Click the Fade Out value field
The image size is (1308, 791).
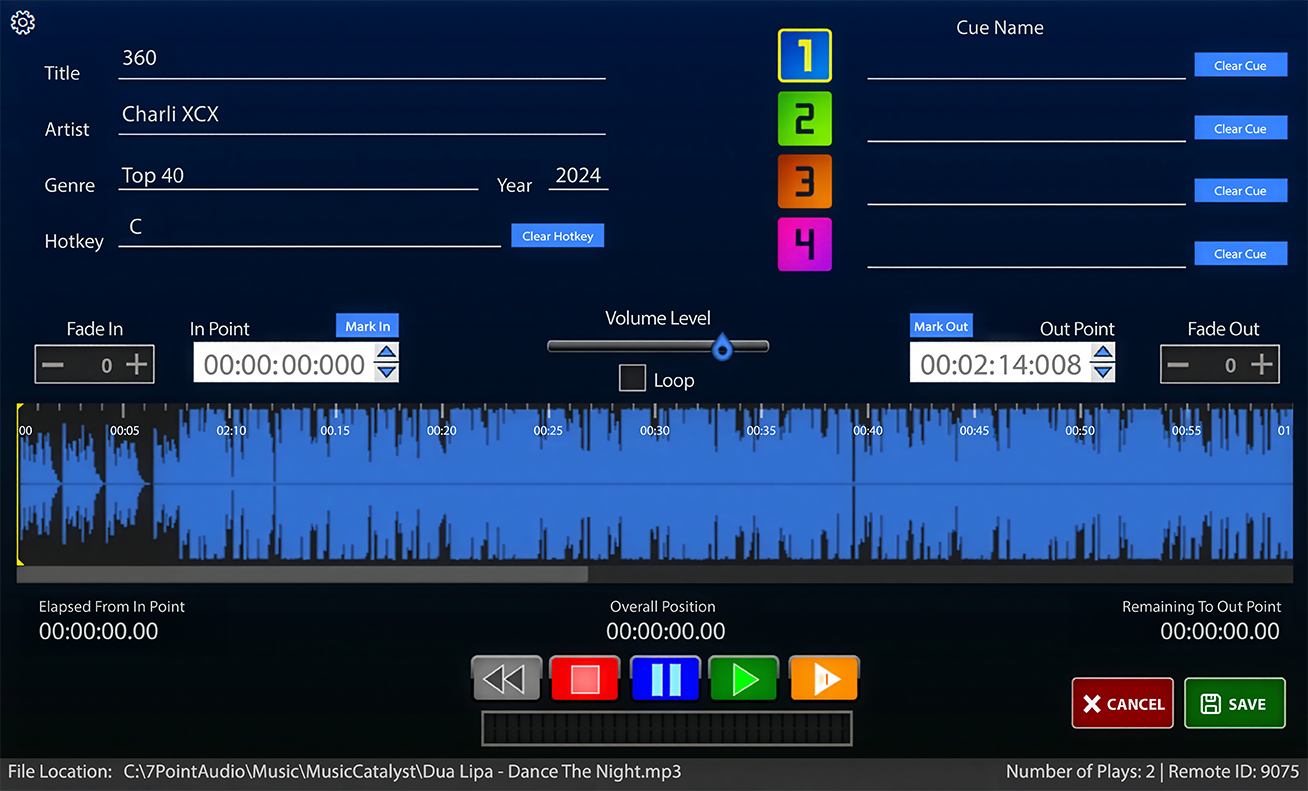pyautogui.click(x=1230, y=366)
